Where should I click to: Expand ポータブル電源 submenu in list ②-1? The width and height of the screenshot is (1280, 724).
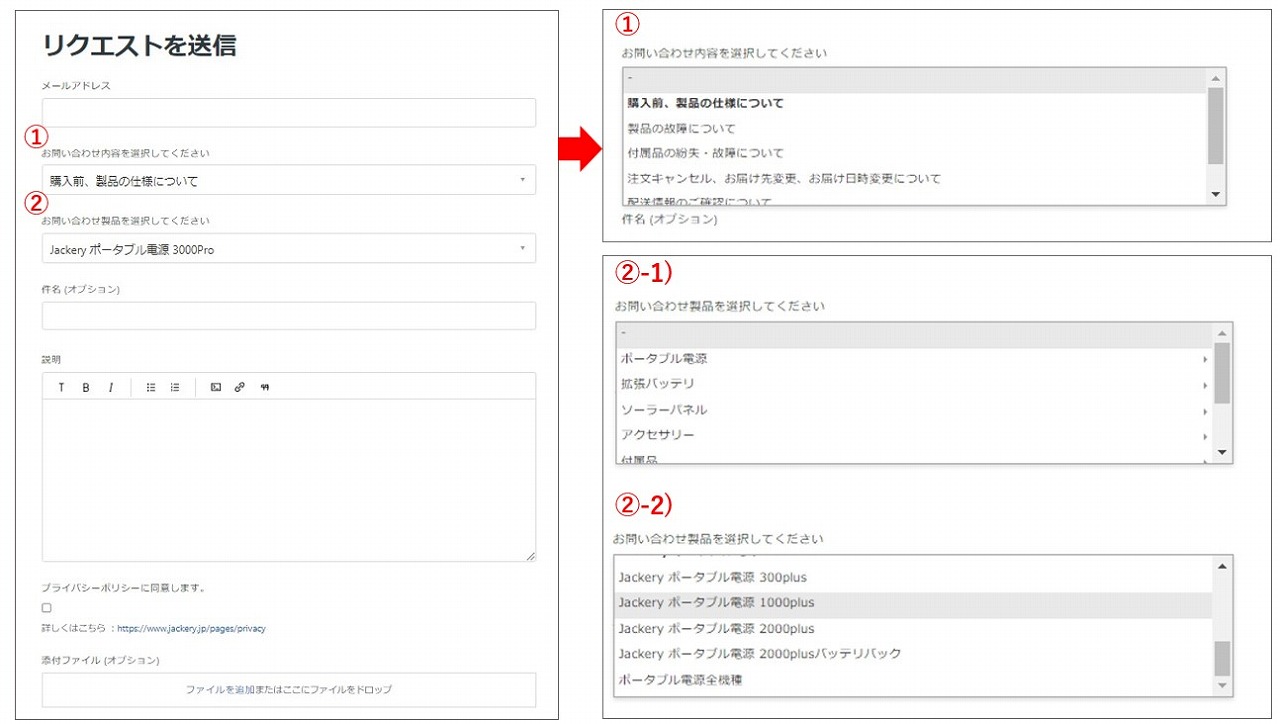point(914,358)
